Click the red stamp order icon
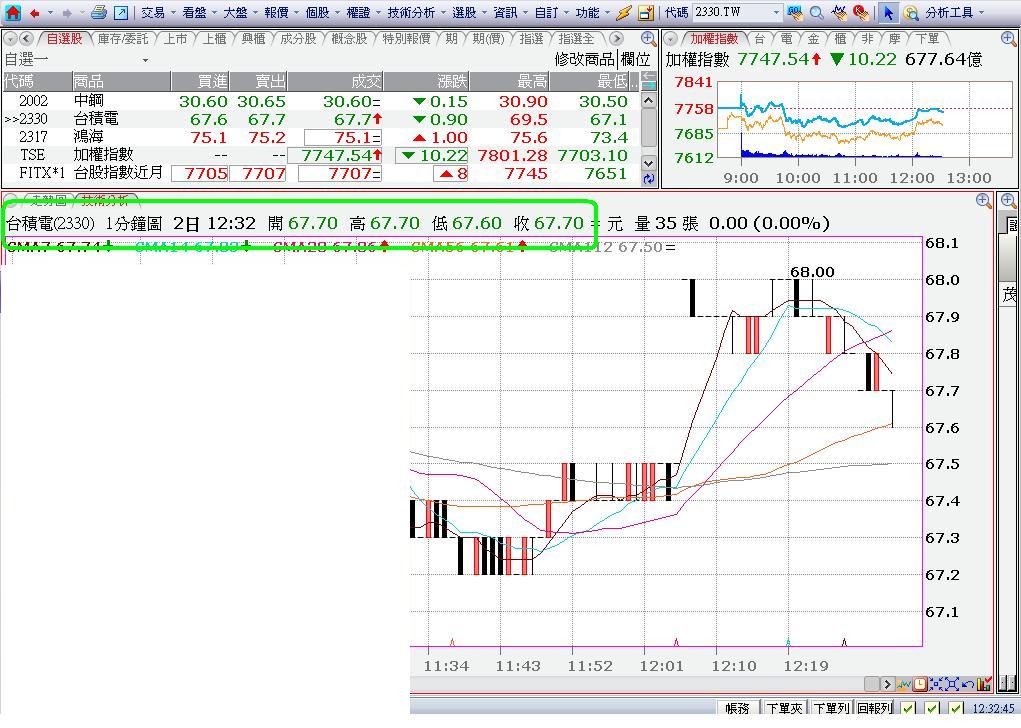 [861, 12]
